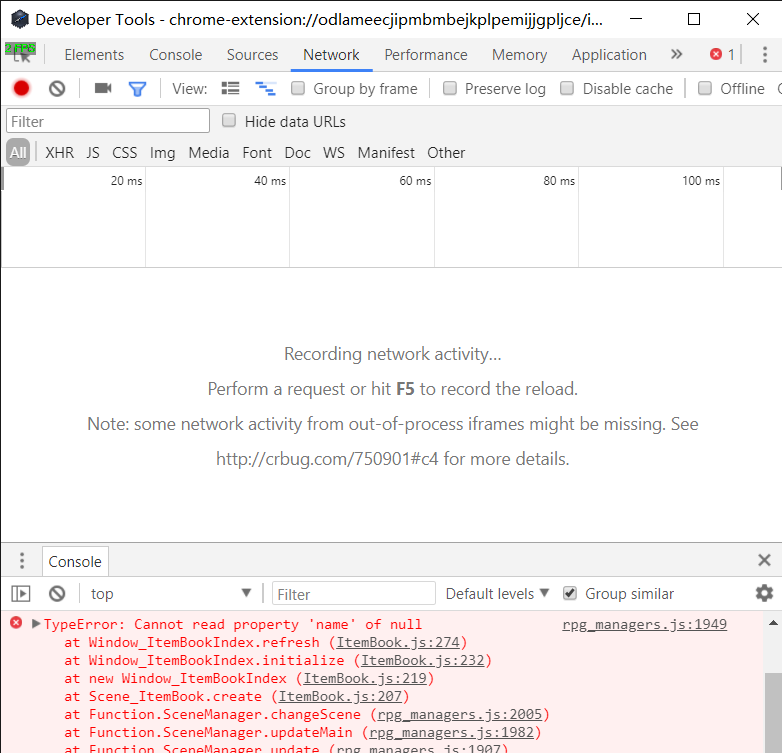Switch to the Sources tab
Viewport: 782px width, 753px height.
[252, 55]
